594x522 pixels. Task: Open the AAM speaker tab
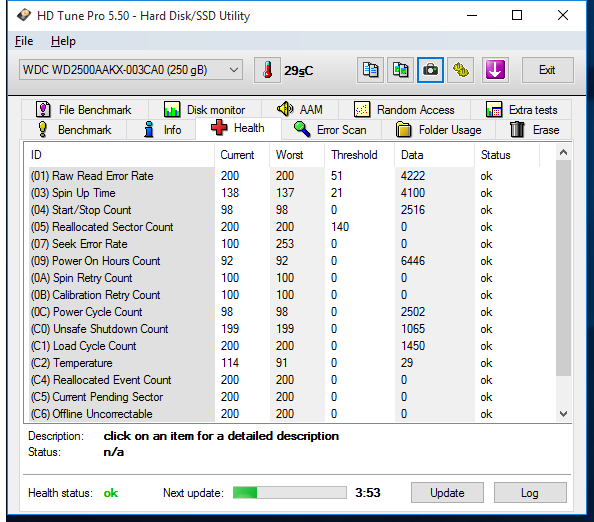pyautogui.click(x=300, y=109)
